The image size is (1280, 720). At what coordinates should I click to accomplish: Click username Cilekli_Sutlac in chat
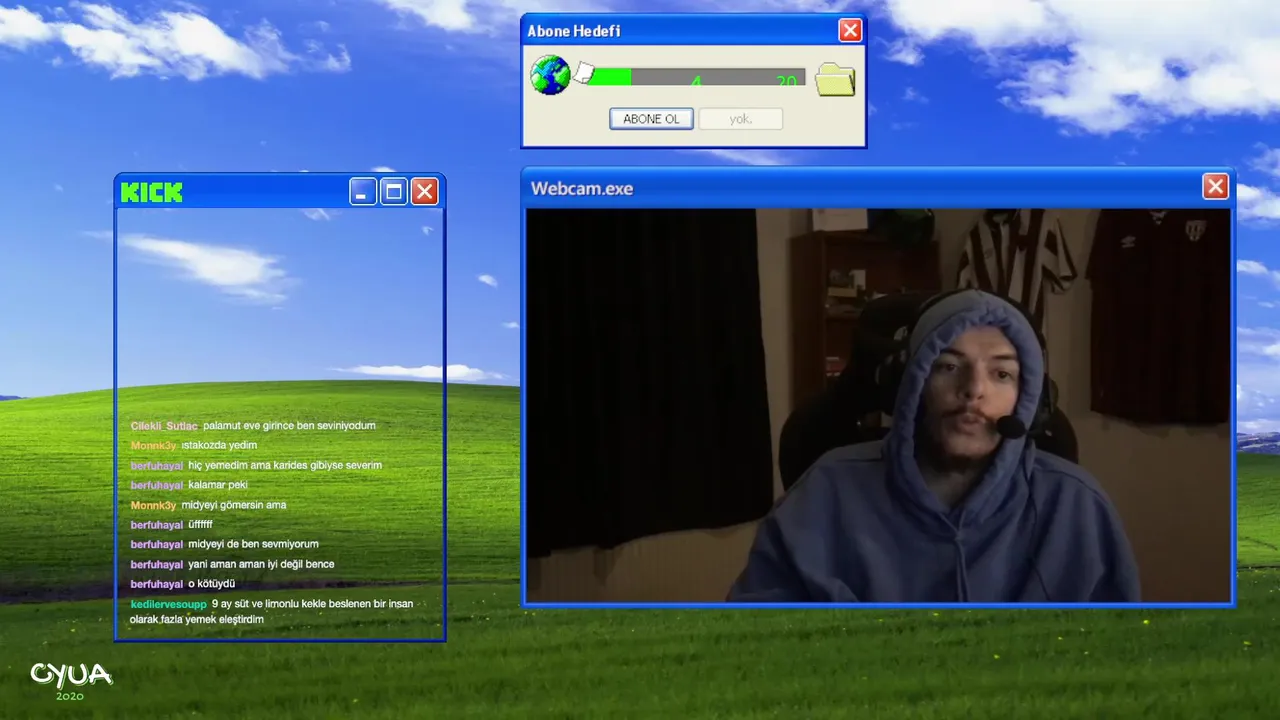point(164,426)
